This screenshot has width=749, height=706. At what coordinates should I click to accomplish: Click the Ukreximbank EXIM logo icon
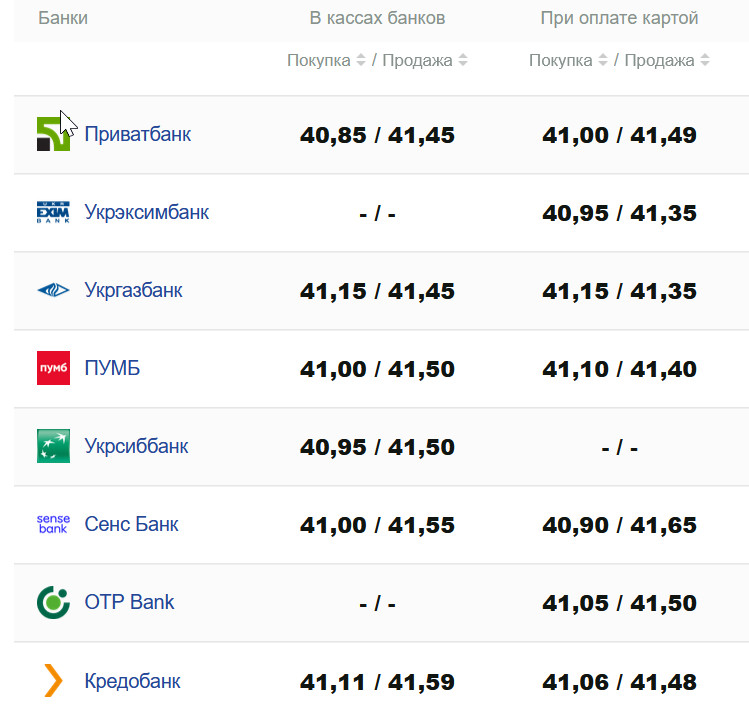point(53,212)
